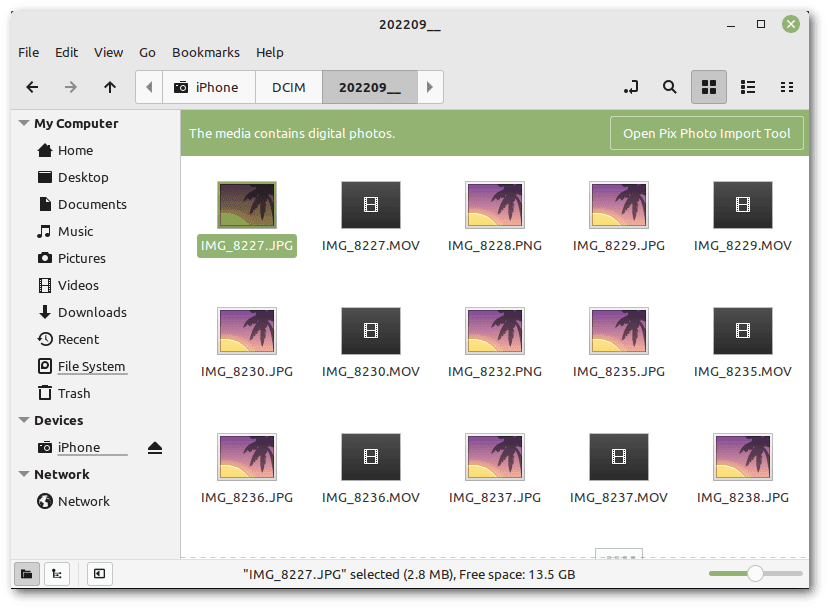Navigate to DCIM in path bar
Screen dimensions: 828x608
pos(289,87)
